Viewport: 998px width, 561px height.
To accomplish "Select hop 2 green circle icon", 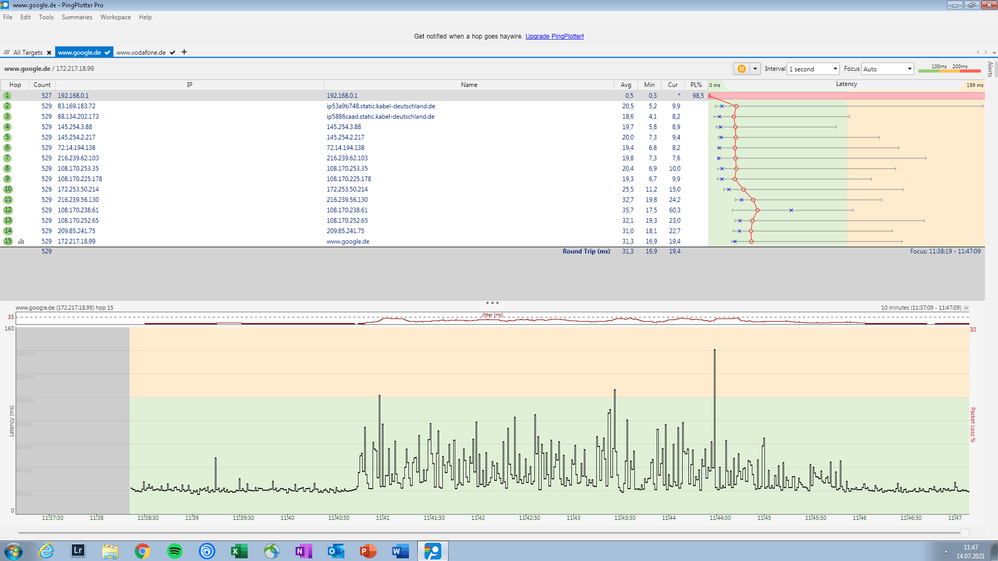I will point(7,106).
